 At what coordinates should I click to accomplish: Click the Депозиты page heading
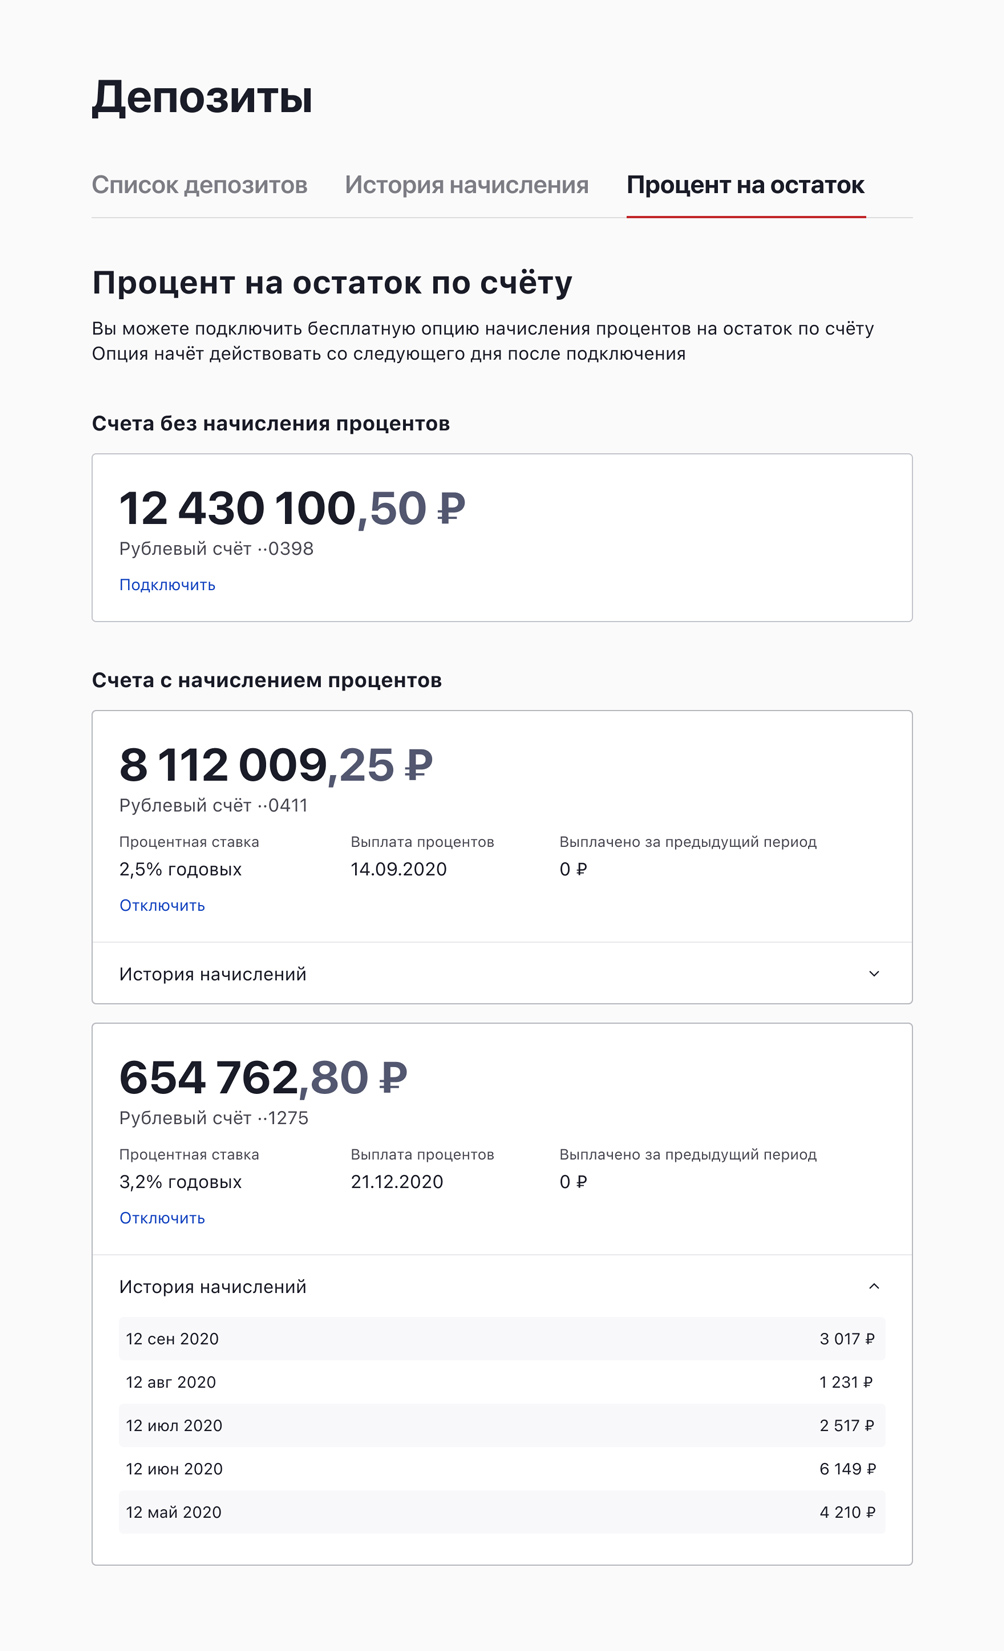point(202,97)
